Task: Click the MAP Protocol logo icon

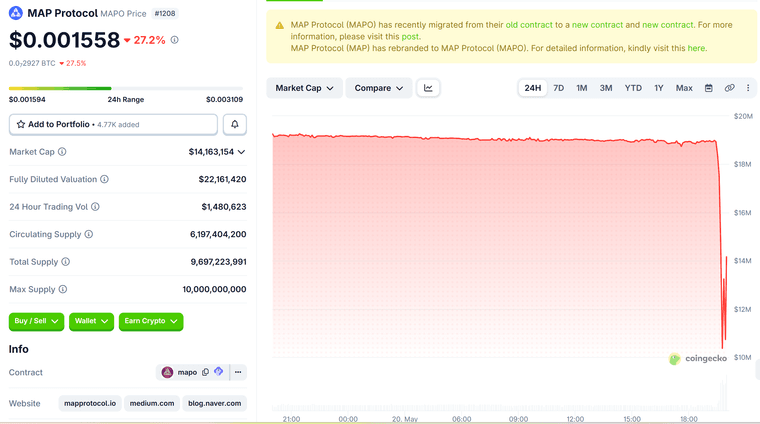Action: (16, 13)
